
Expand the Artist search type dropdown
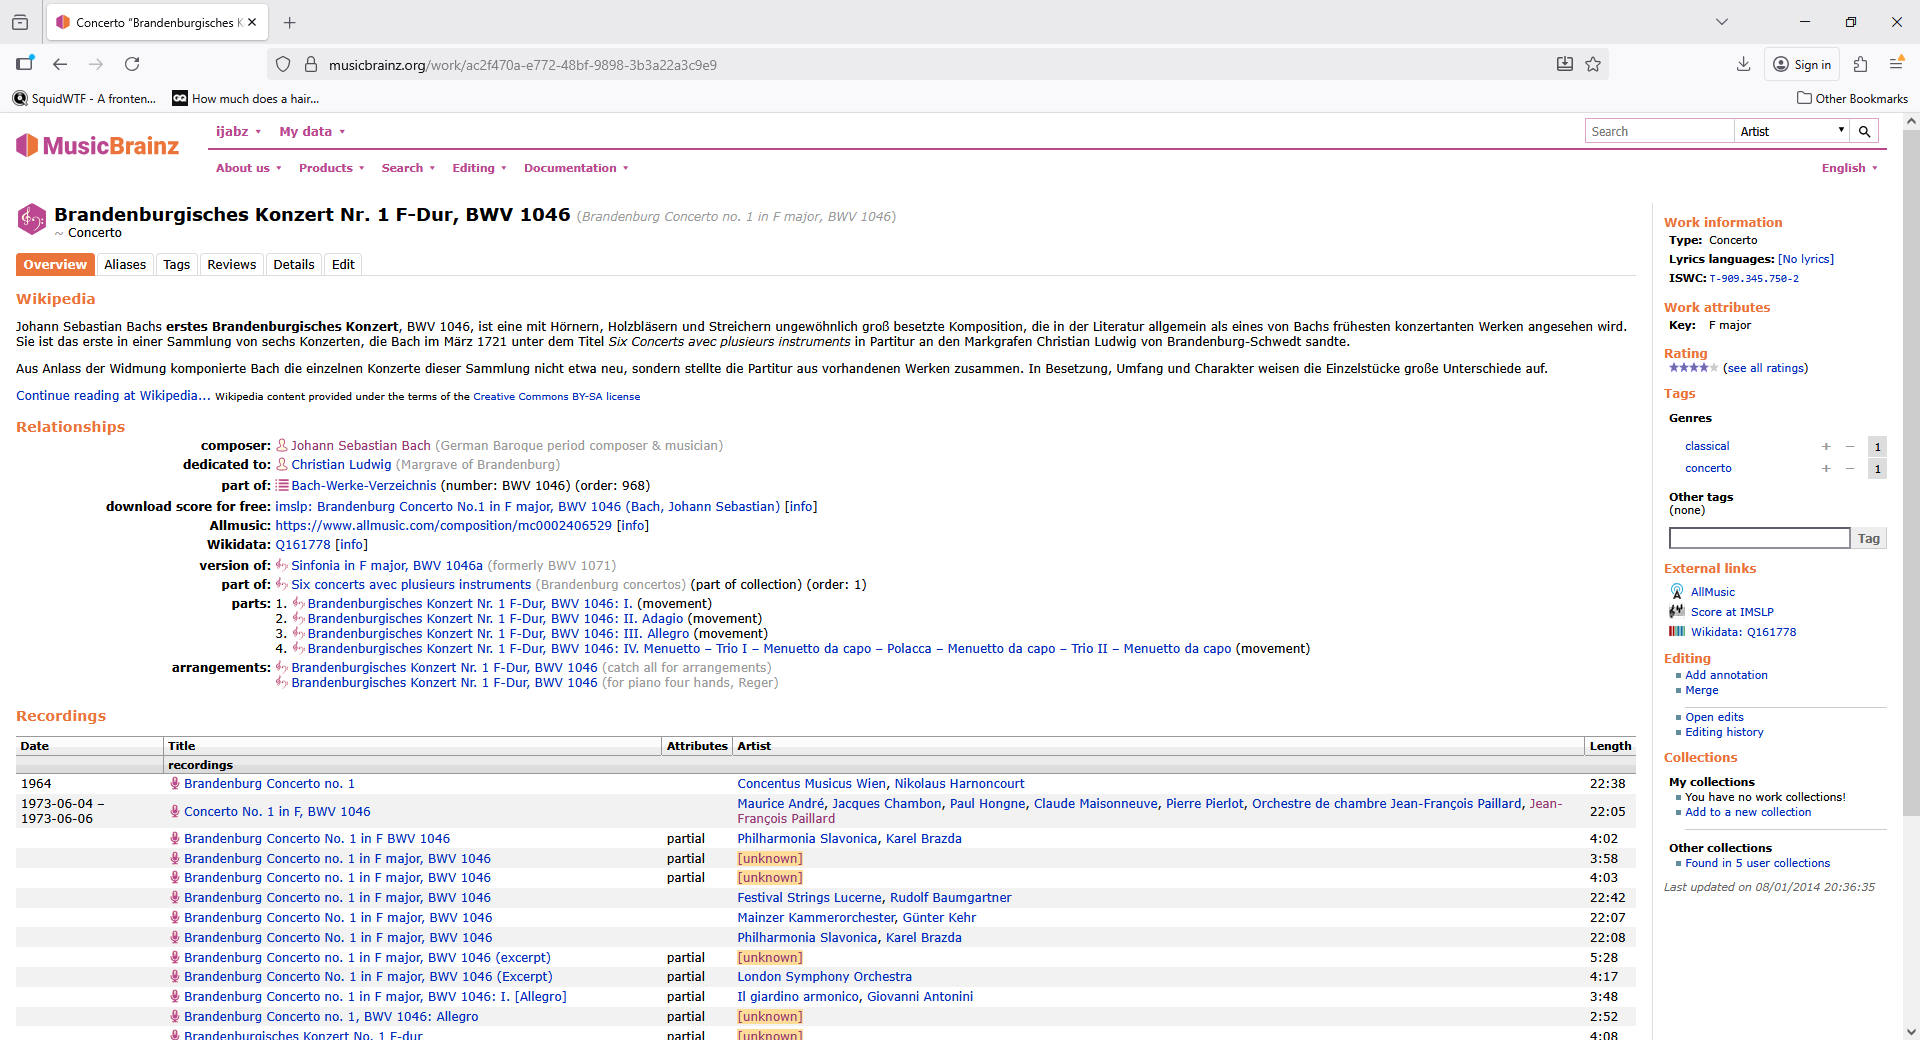point(1791,131)
